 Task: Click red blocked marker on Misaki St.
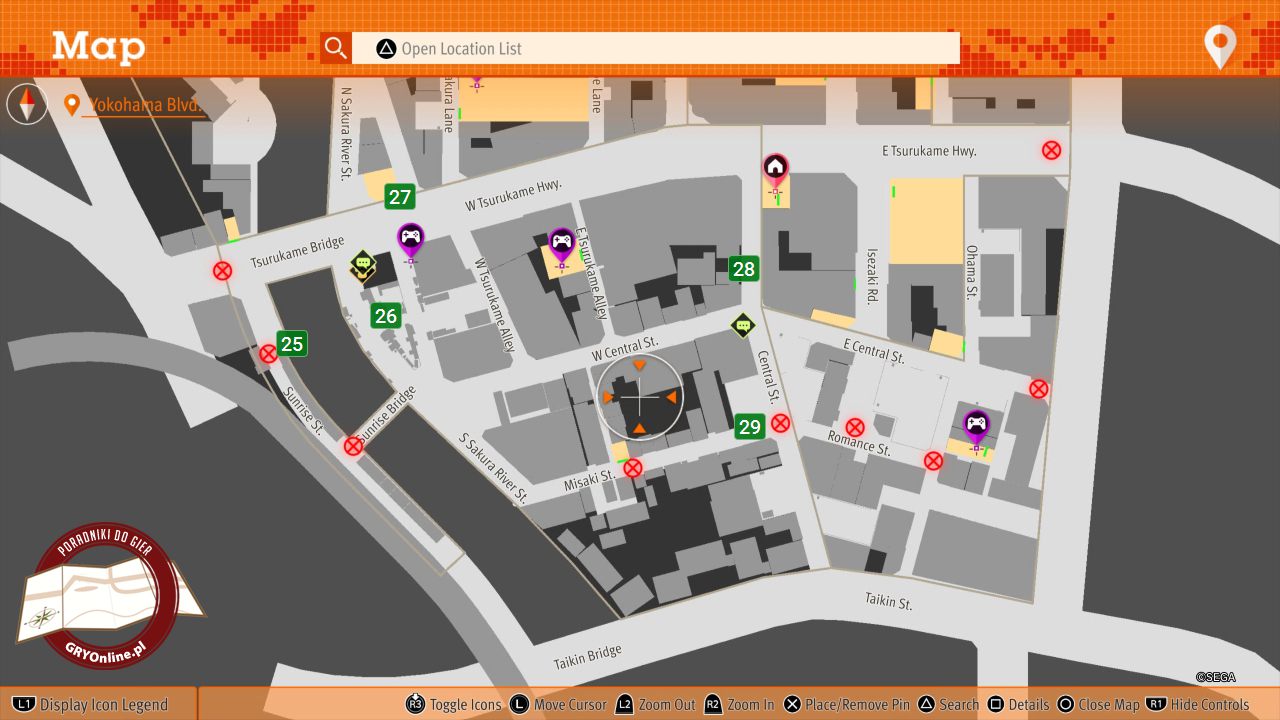(x=633, y=468)
